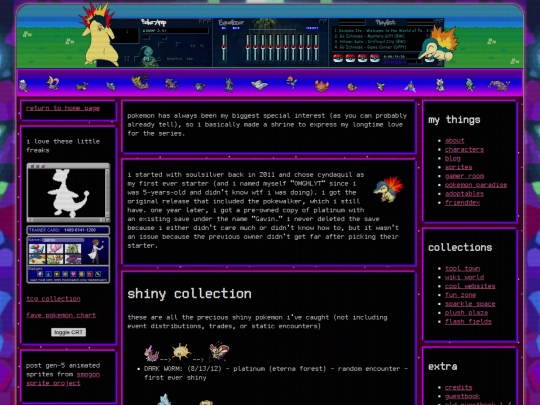Image resolution: width=540 pixels, height=405 pixels.
Task: Open the characters link
Action: coord(464,149)
